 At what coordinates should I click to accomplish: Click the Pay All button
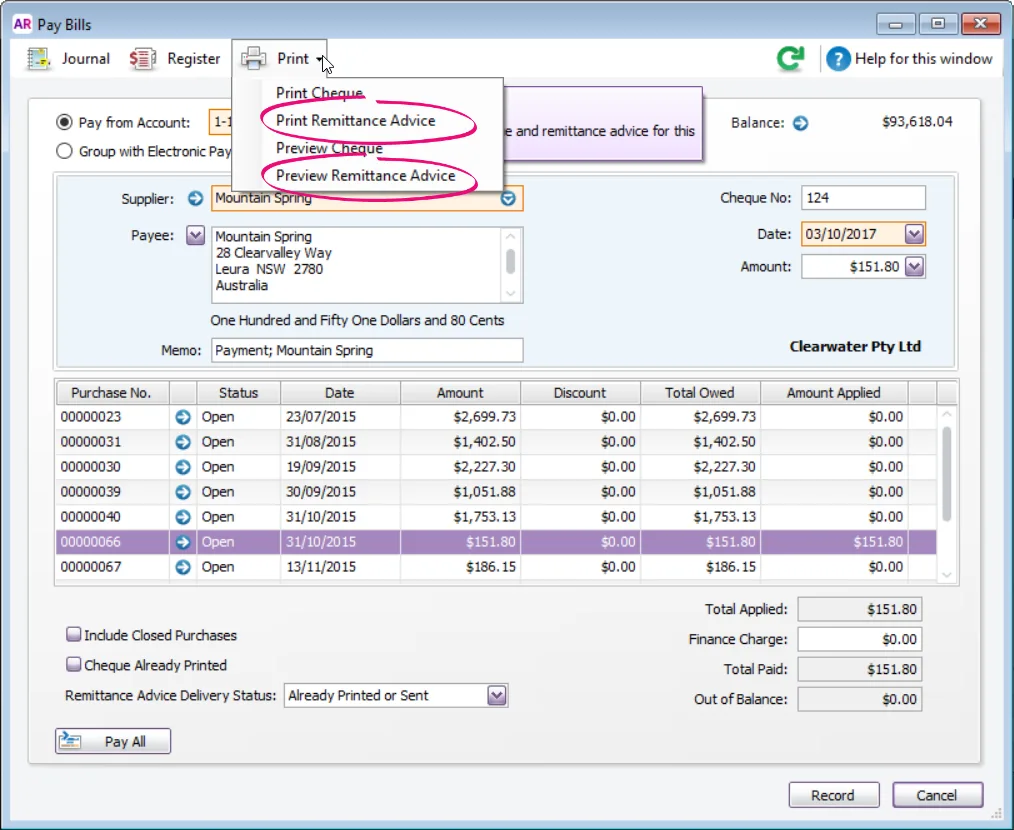(x=113, y=741)
